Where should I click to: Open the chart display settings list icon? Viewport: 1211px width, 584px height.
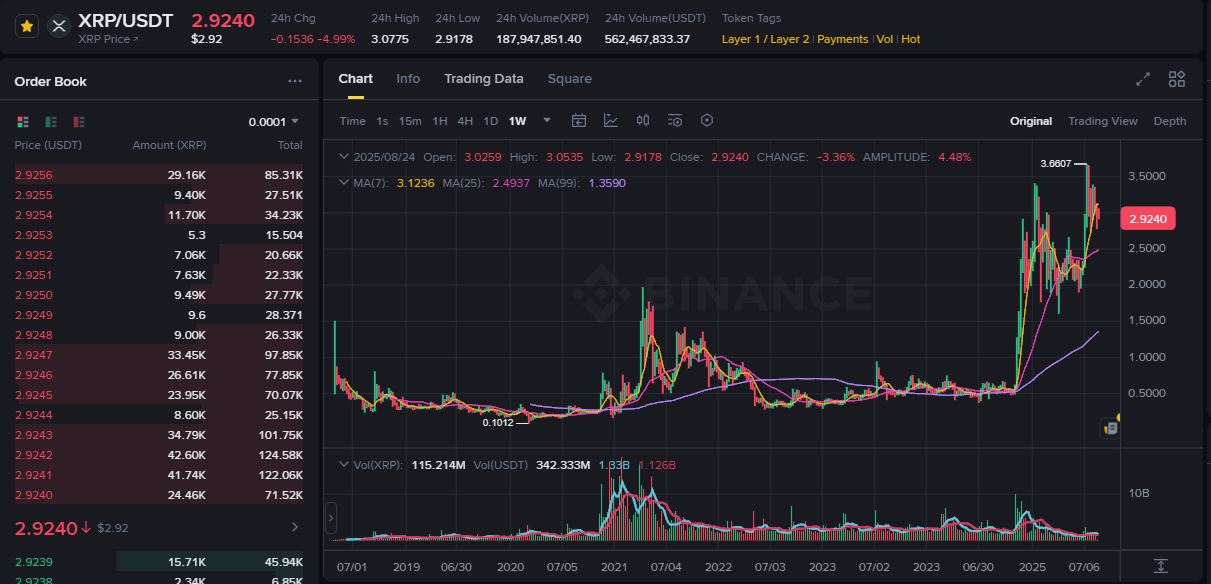(x=675, y=120)
